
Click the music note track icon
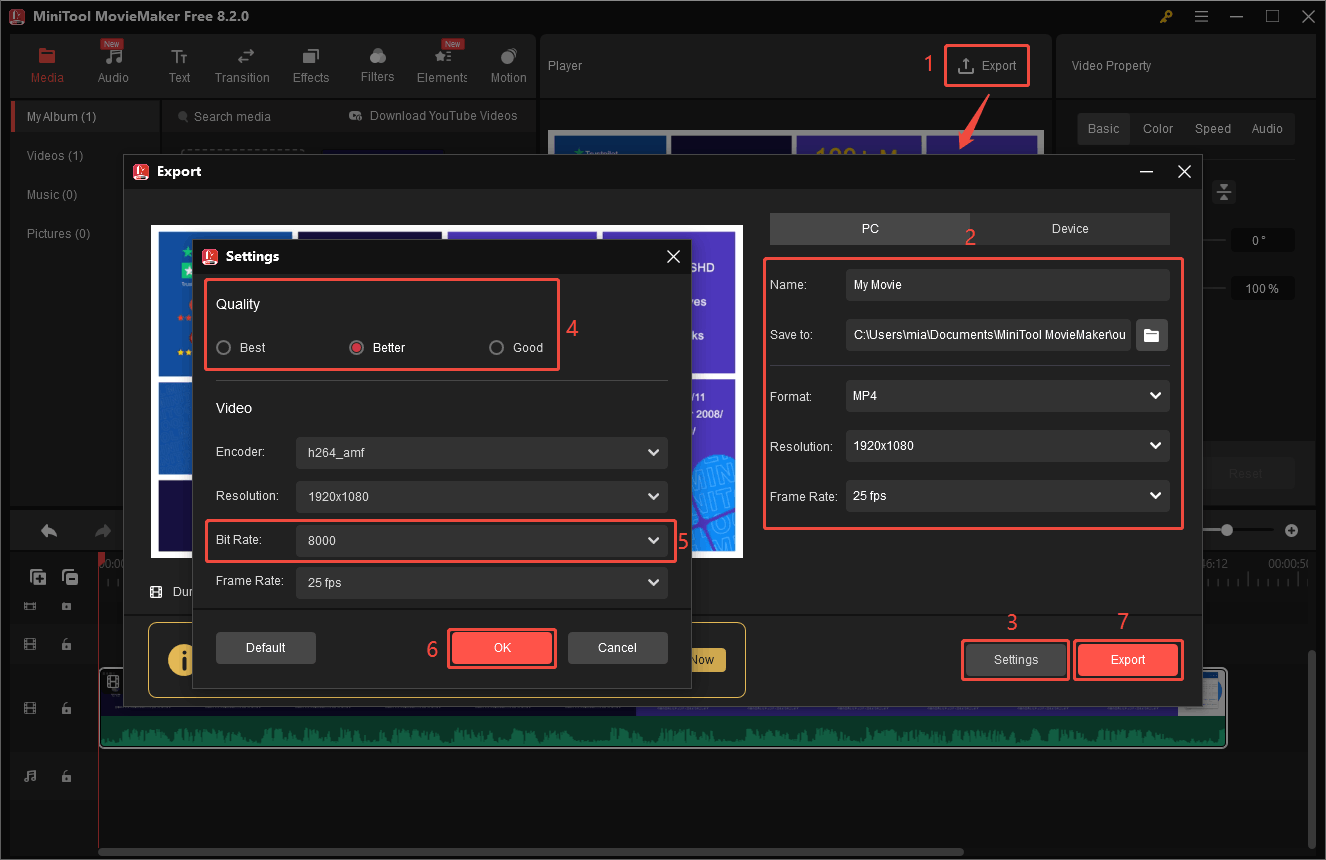(x=30, y=776)
